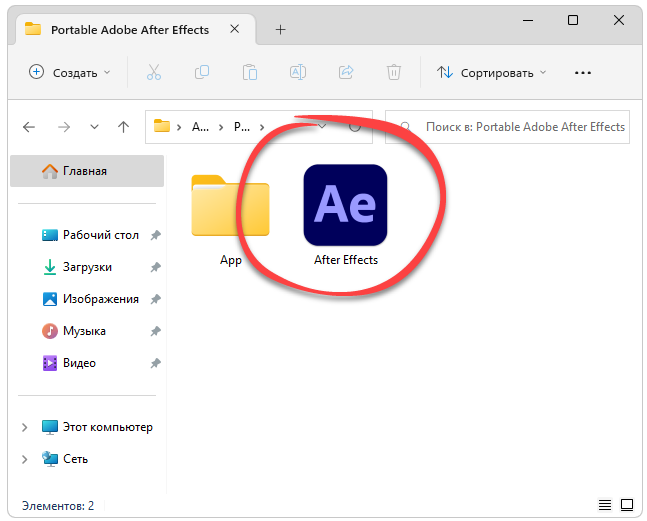Image resolution: width=647 pixels, height=521 pixels.
Task: Switch to large icons view
Action: tap(627, 505)
